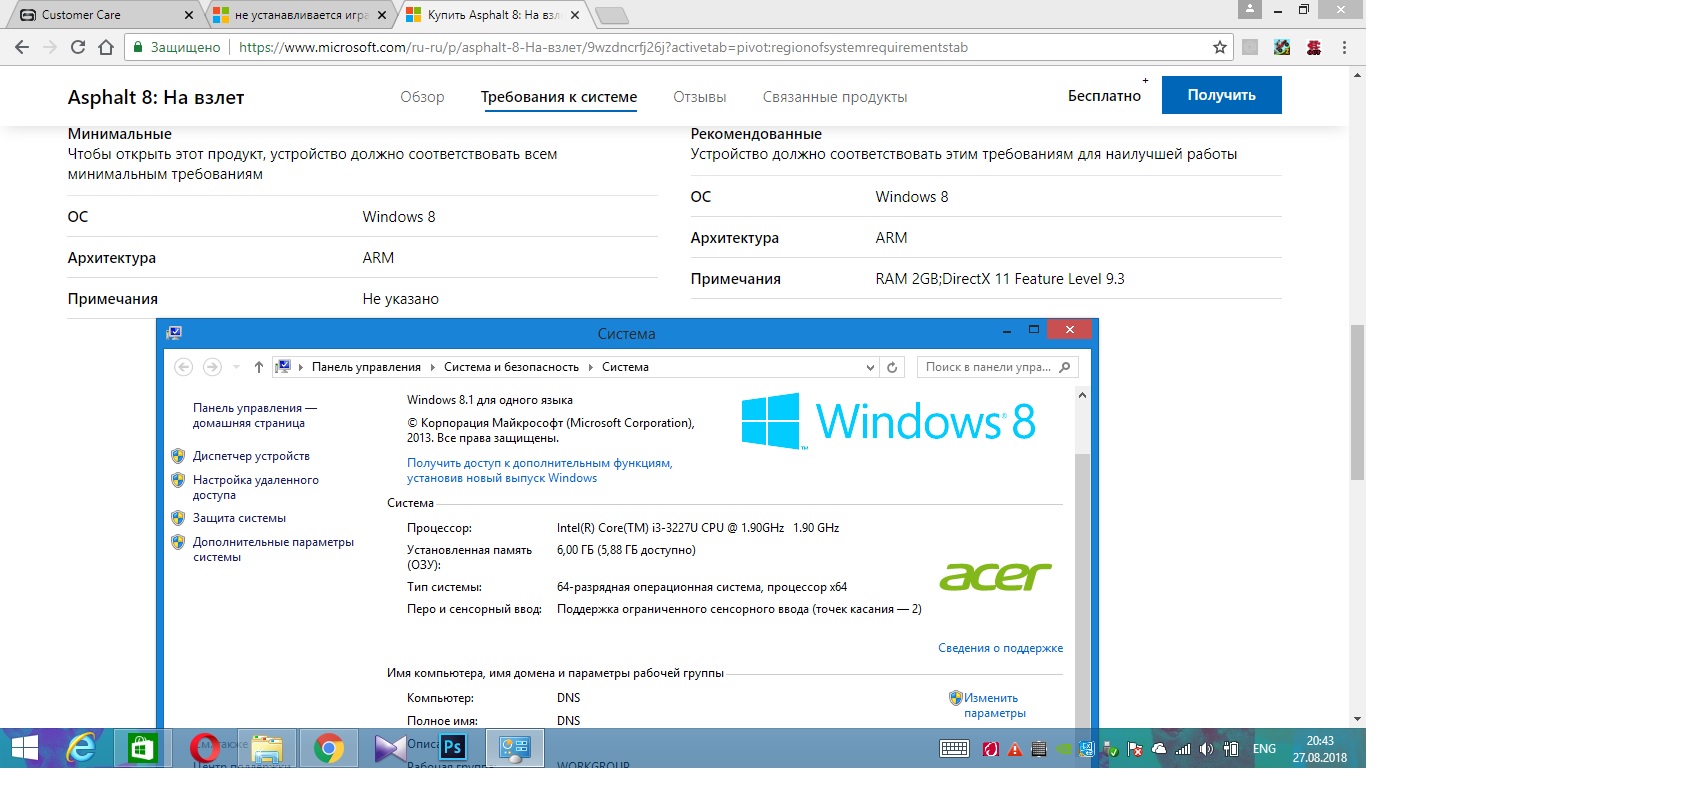Viewport: 1684px width, 810px height.
Task: Open the Chrome three-dot menu
Action: [x=1344, y=47]
